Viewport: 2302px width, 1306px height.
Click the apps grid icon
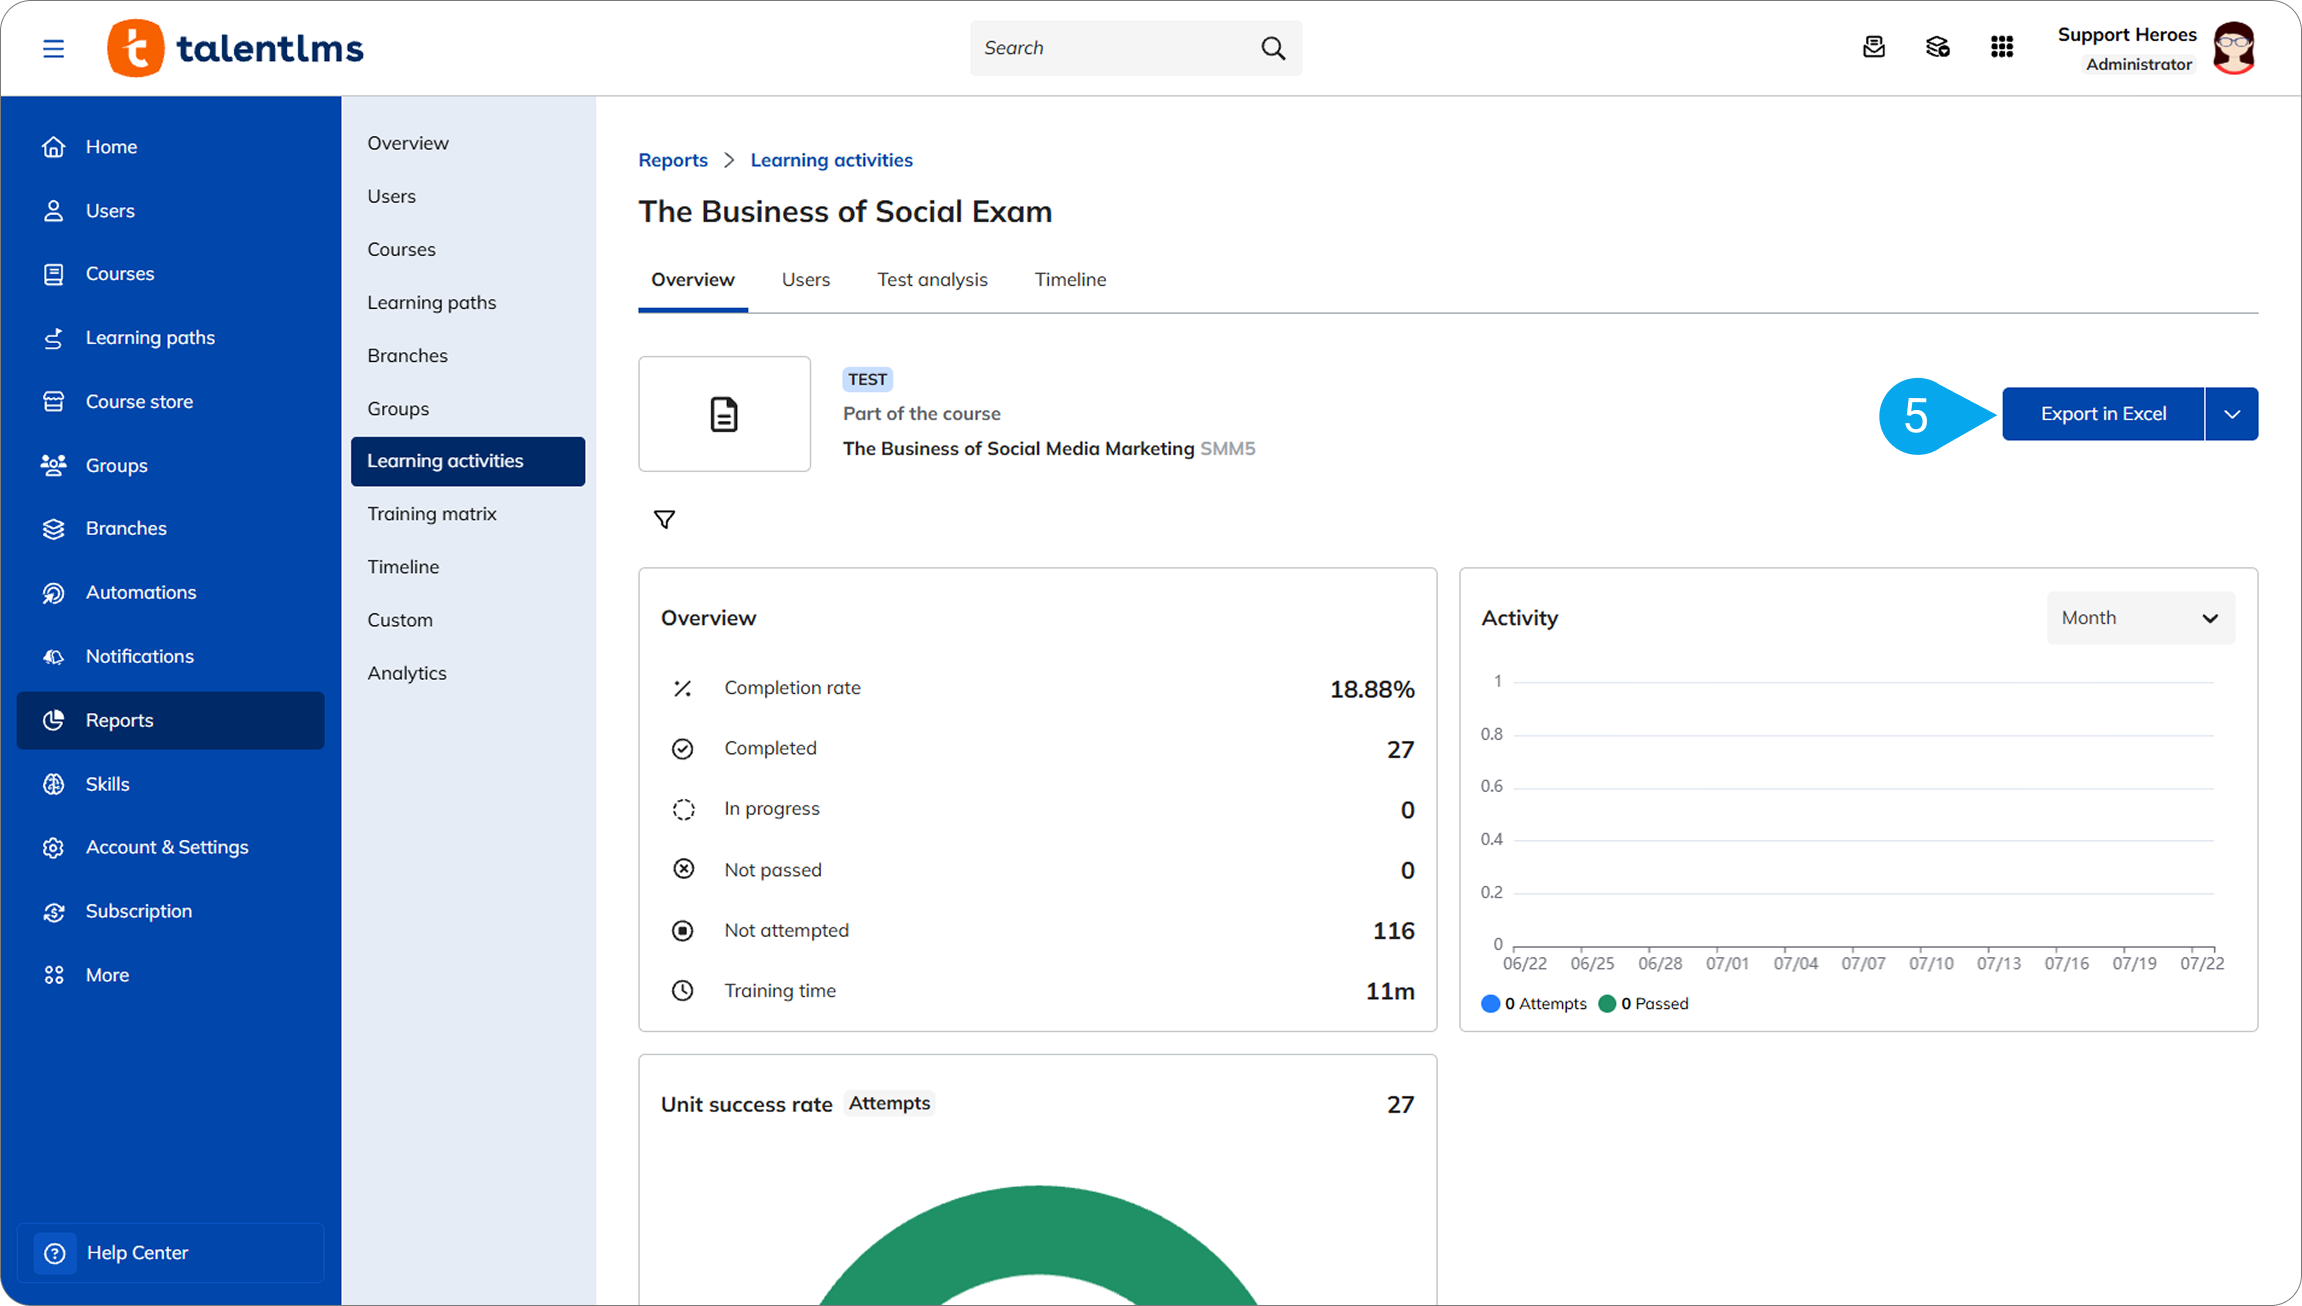[x=2002, y=47]
